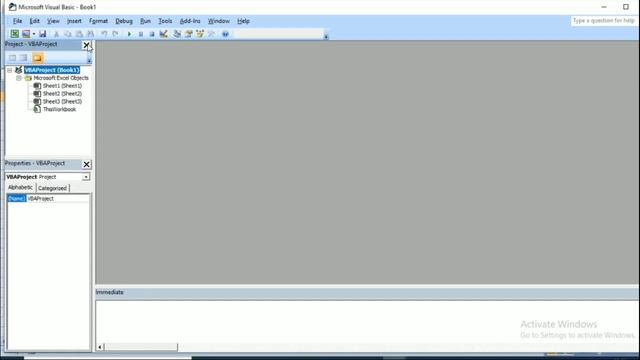Viewport: 640px width, 360px height.
Task: Open Insert object dropdown arrow in toolbar
Action: tap(34, 34)
